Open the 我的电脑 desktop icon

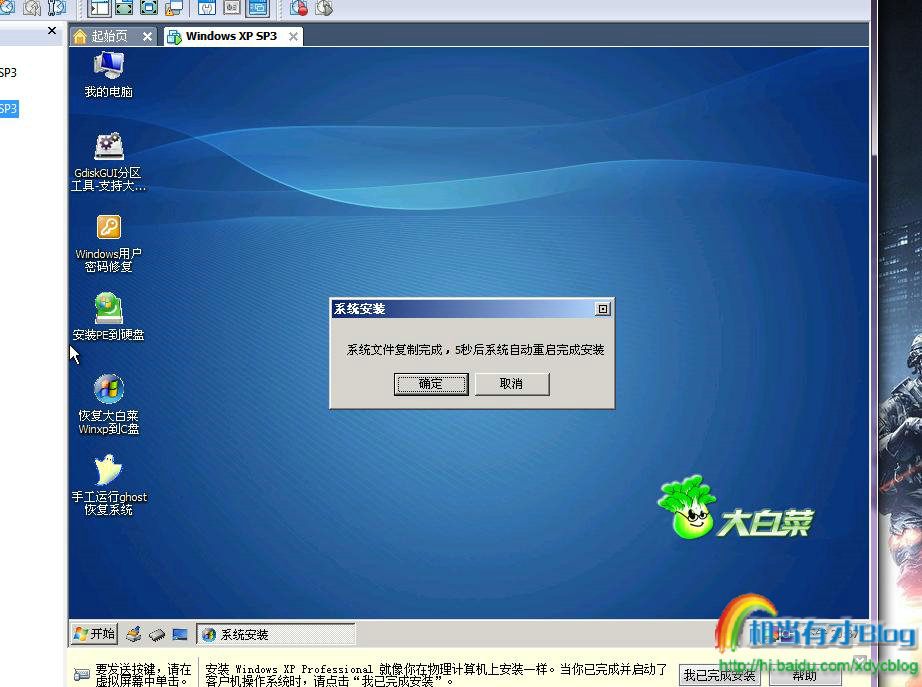point(109,74)
